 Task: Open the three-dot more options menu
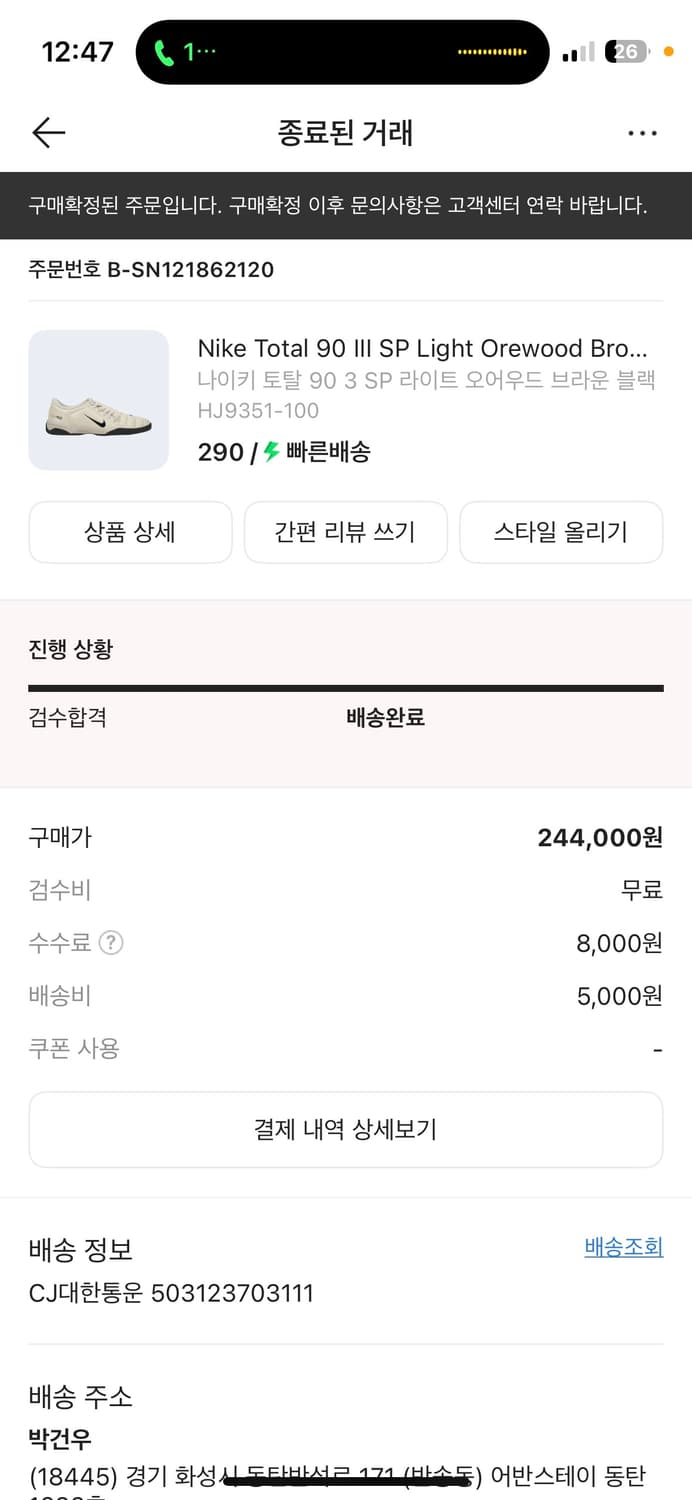(643, 132)
